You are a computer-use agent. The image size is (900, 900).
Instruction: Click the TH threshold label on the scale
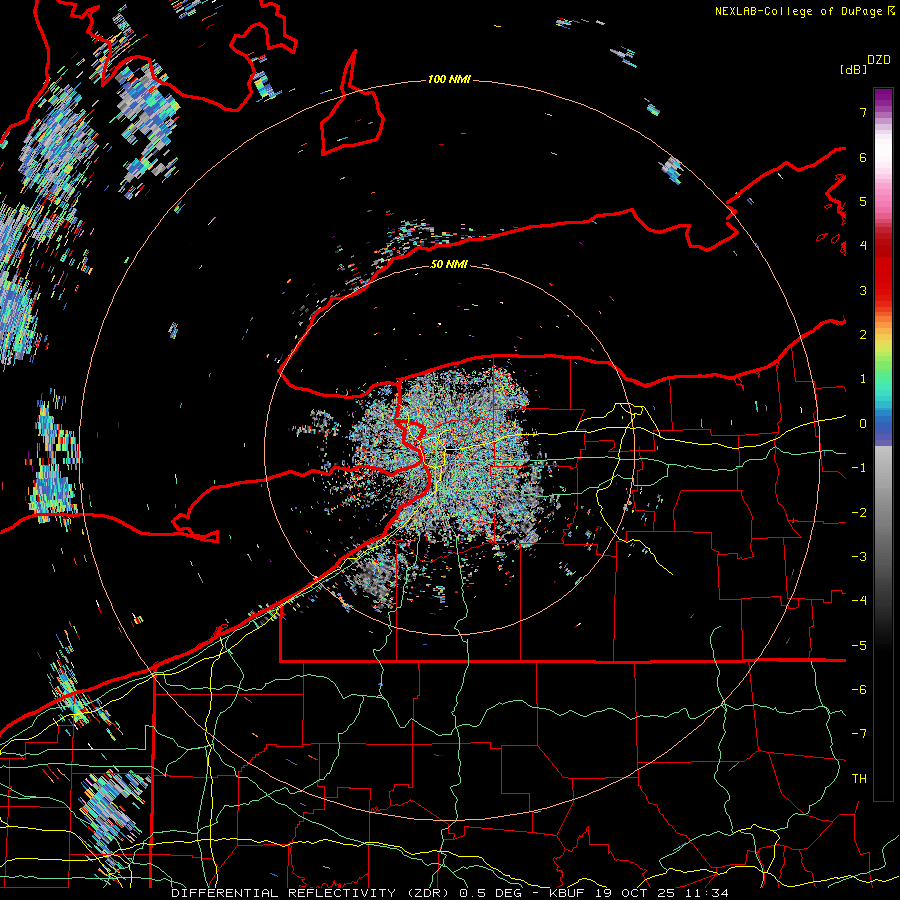[859, 779]
